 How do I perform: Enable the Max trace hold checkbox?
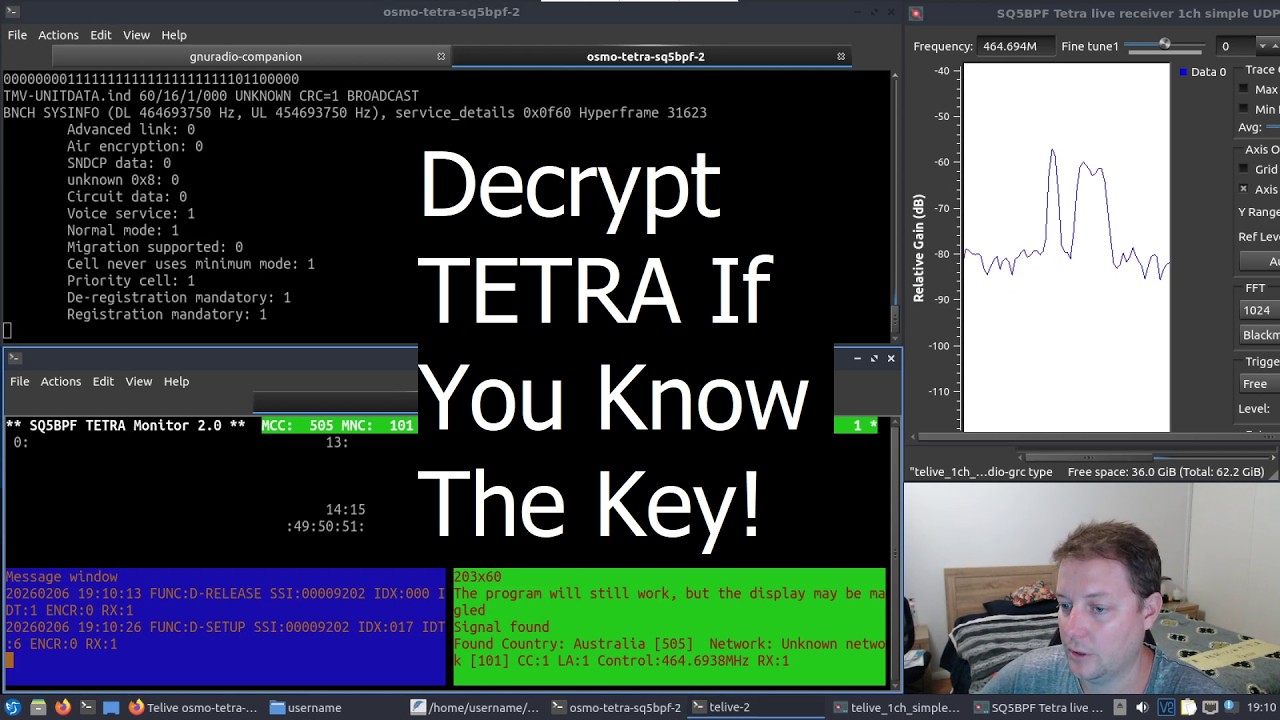click(1244, 90)
